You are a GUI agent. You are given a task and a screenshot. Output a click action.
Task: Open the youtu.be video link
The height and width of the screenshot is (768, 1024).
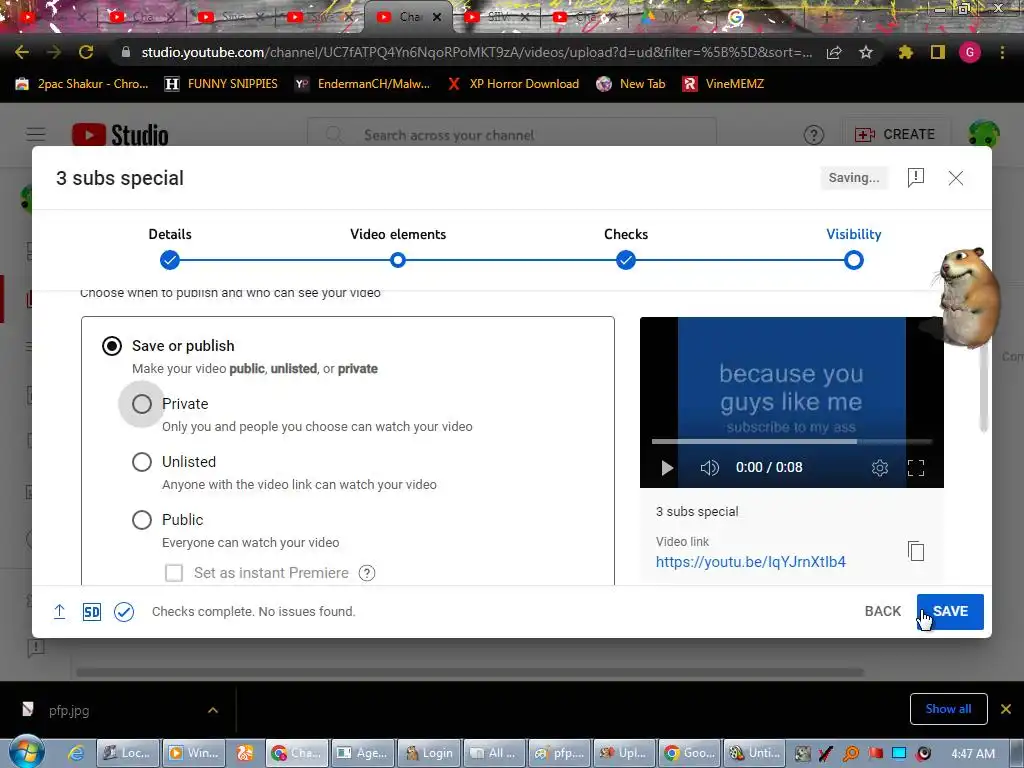coord(750,562)
